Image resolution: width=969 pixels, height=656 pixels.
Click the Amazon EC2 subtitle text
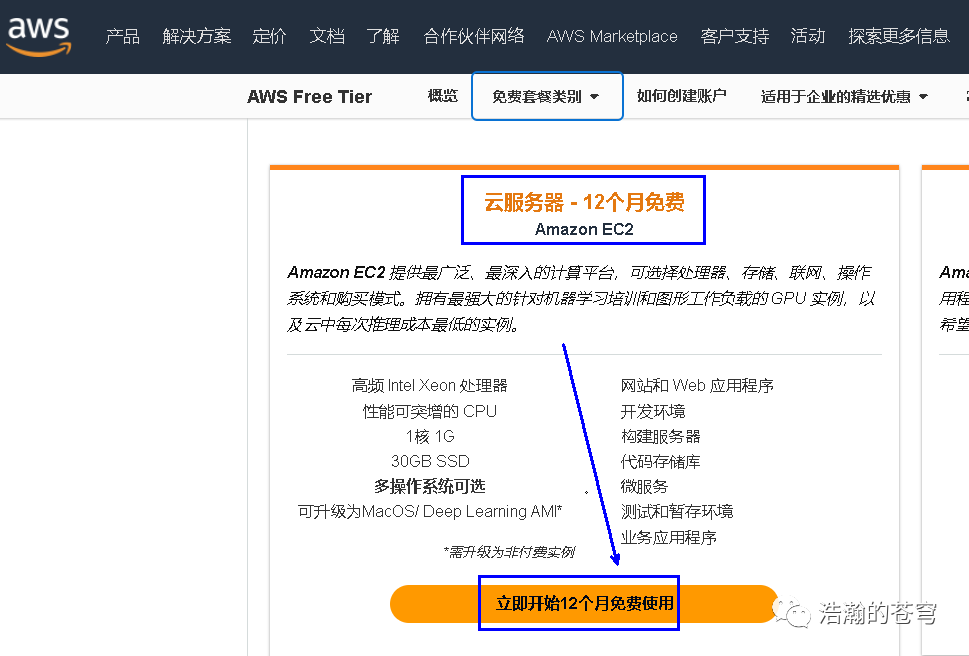(584, 229)
